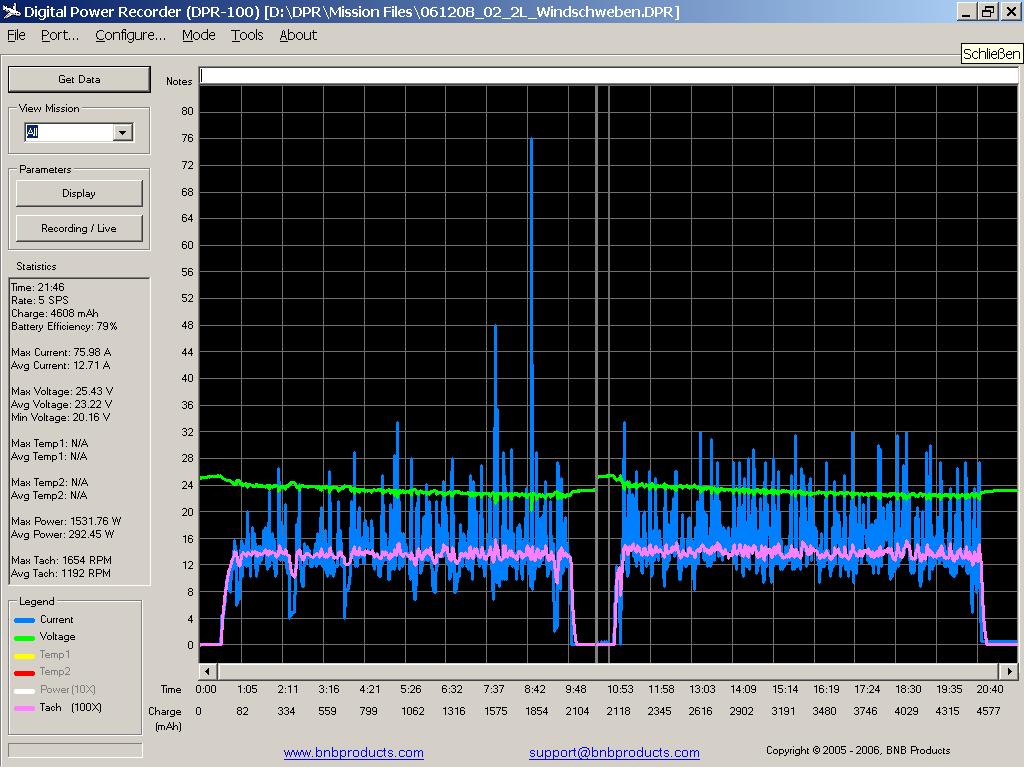This screenshot has width=1024, height=768.
Task: Select the 'Max Power: 1531.76 W' statistic
Action: (x=66, y=521)
